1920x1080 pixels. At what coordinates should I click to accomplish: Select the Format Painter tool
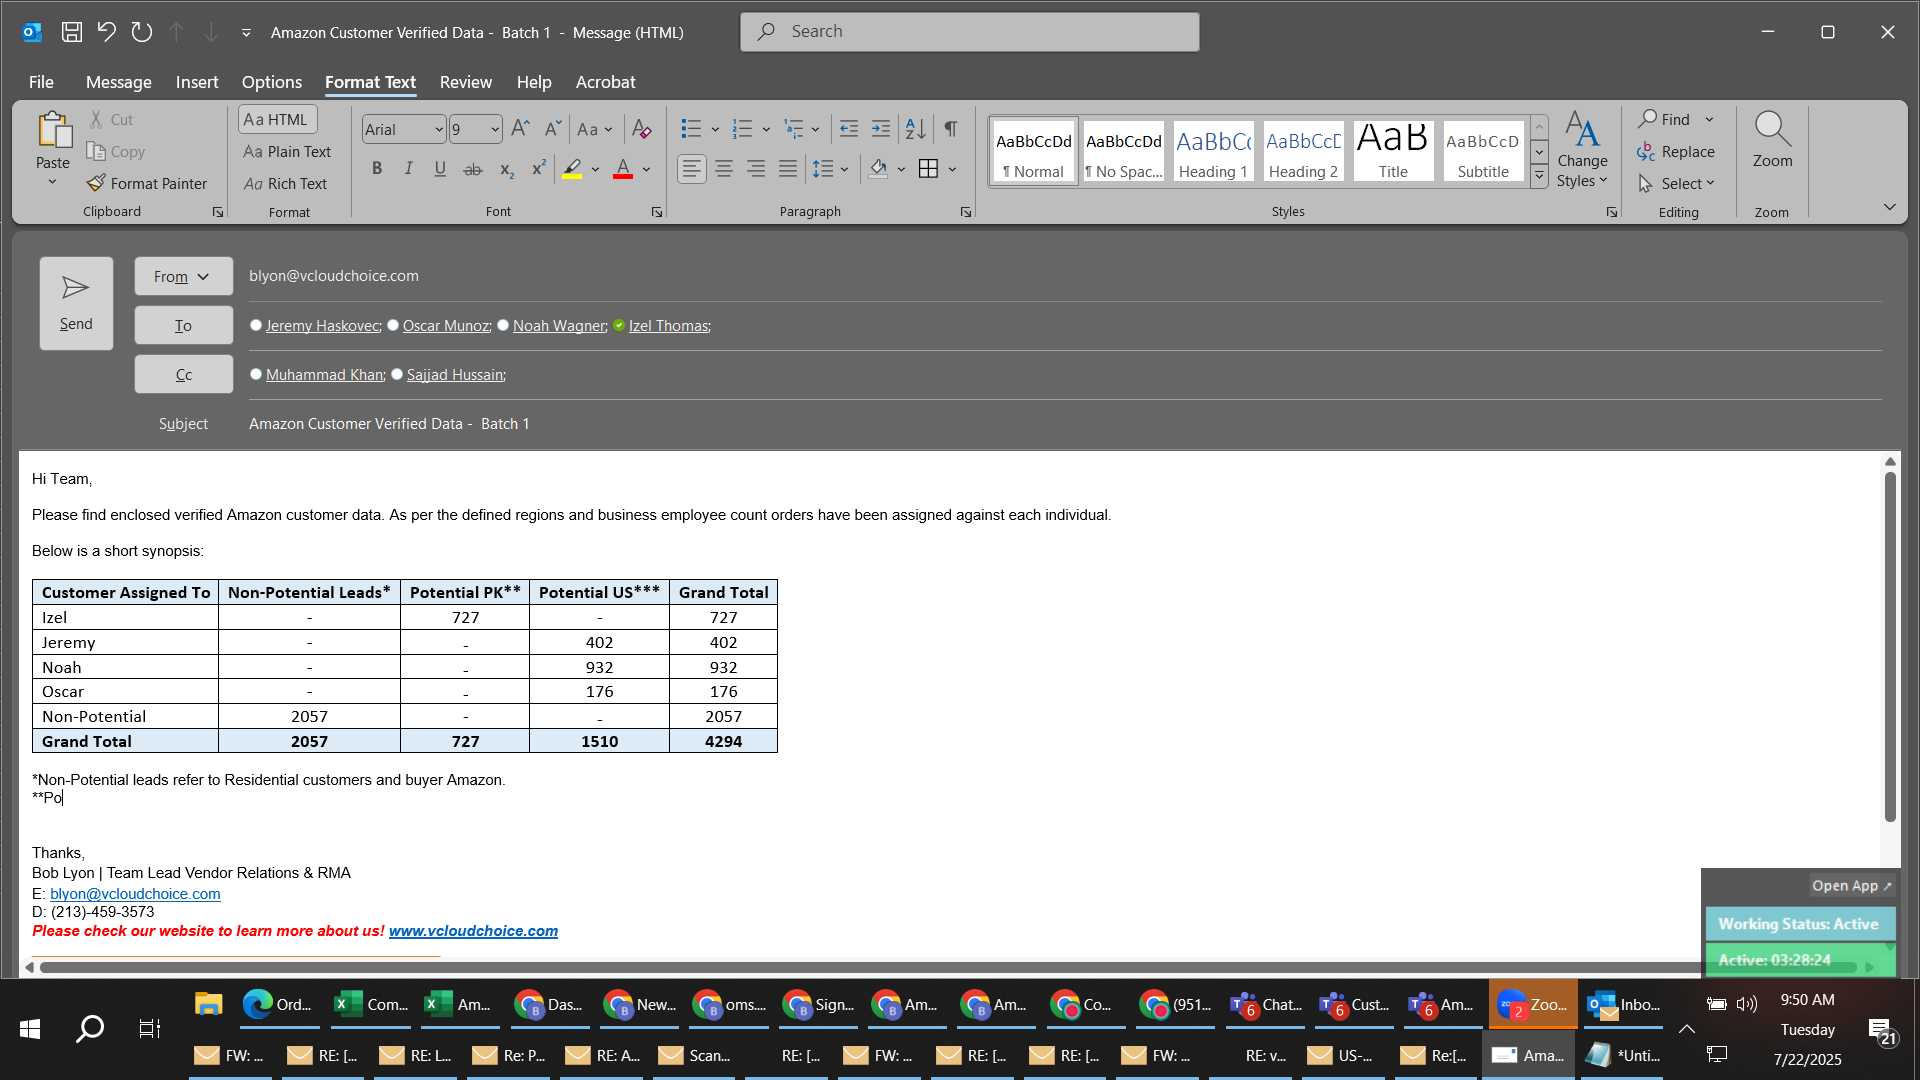[x=147, y=183]
